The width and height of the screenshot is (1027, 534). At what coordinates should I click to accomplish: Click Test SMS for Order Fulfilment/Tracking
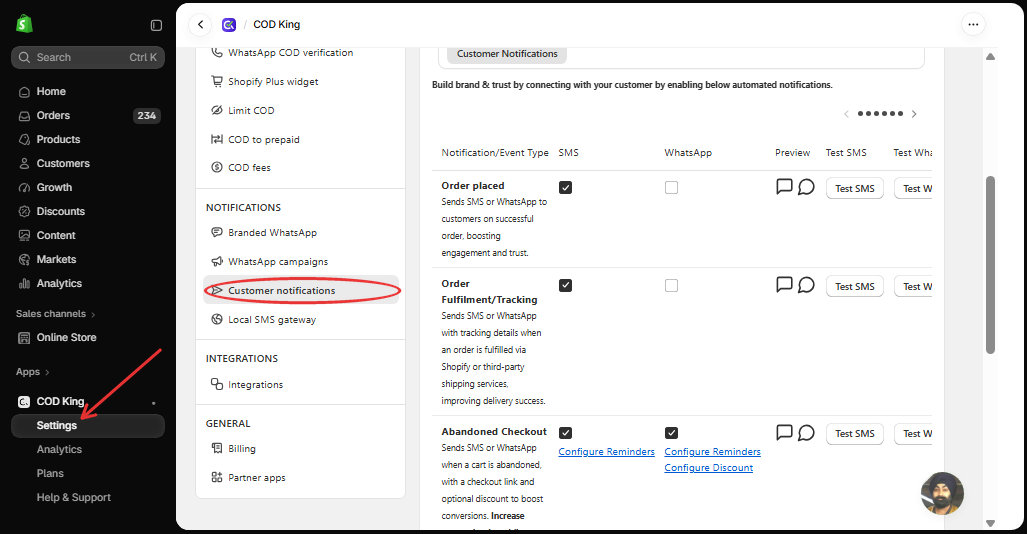(x=855, y=287)
